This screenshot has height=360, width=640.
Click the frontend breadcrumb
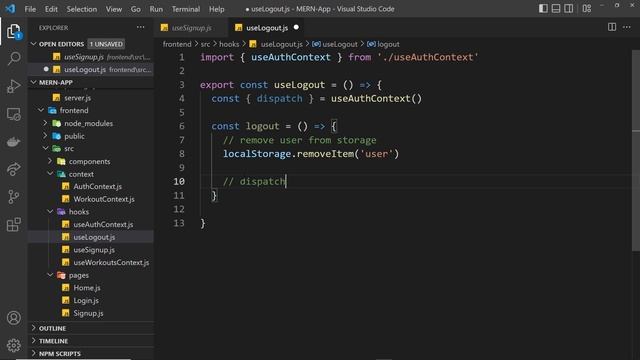click(177, 44)
